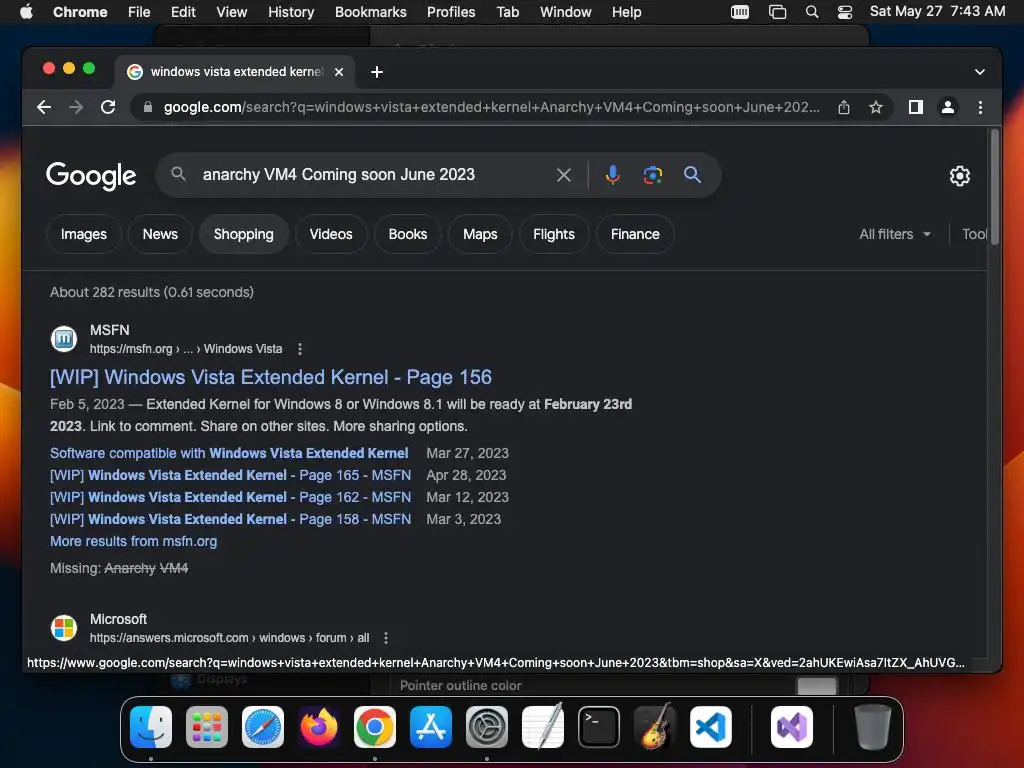
Task: Start voice search with the microphone
Action: 613,175
